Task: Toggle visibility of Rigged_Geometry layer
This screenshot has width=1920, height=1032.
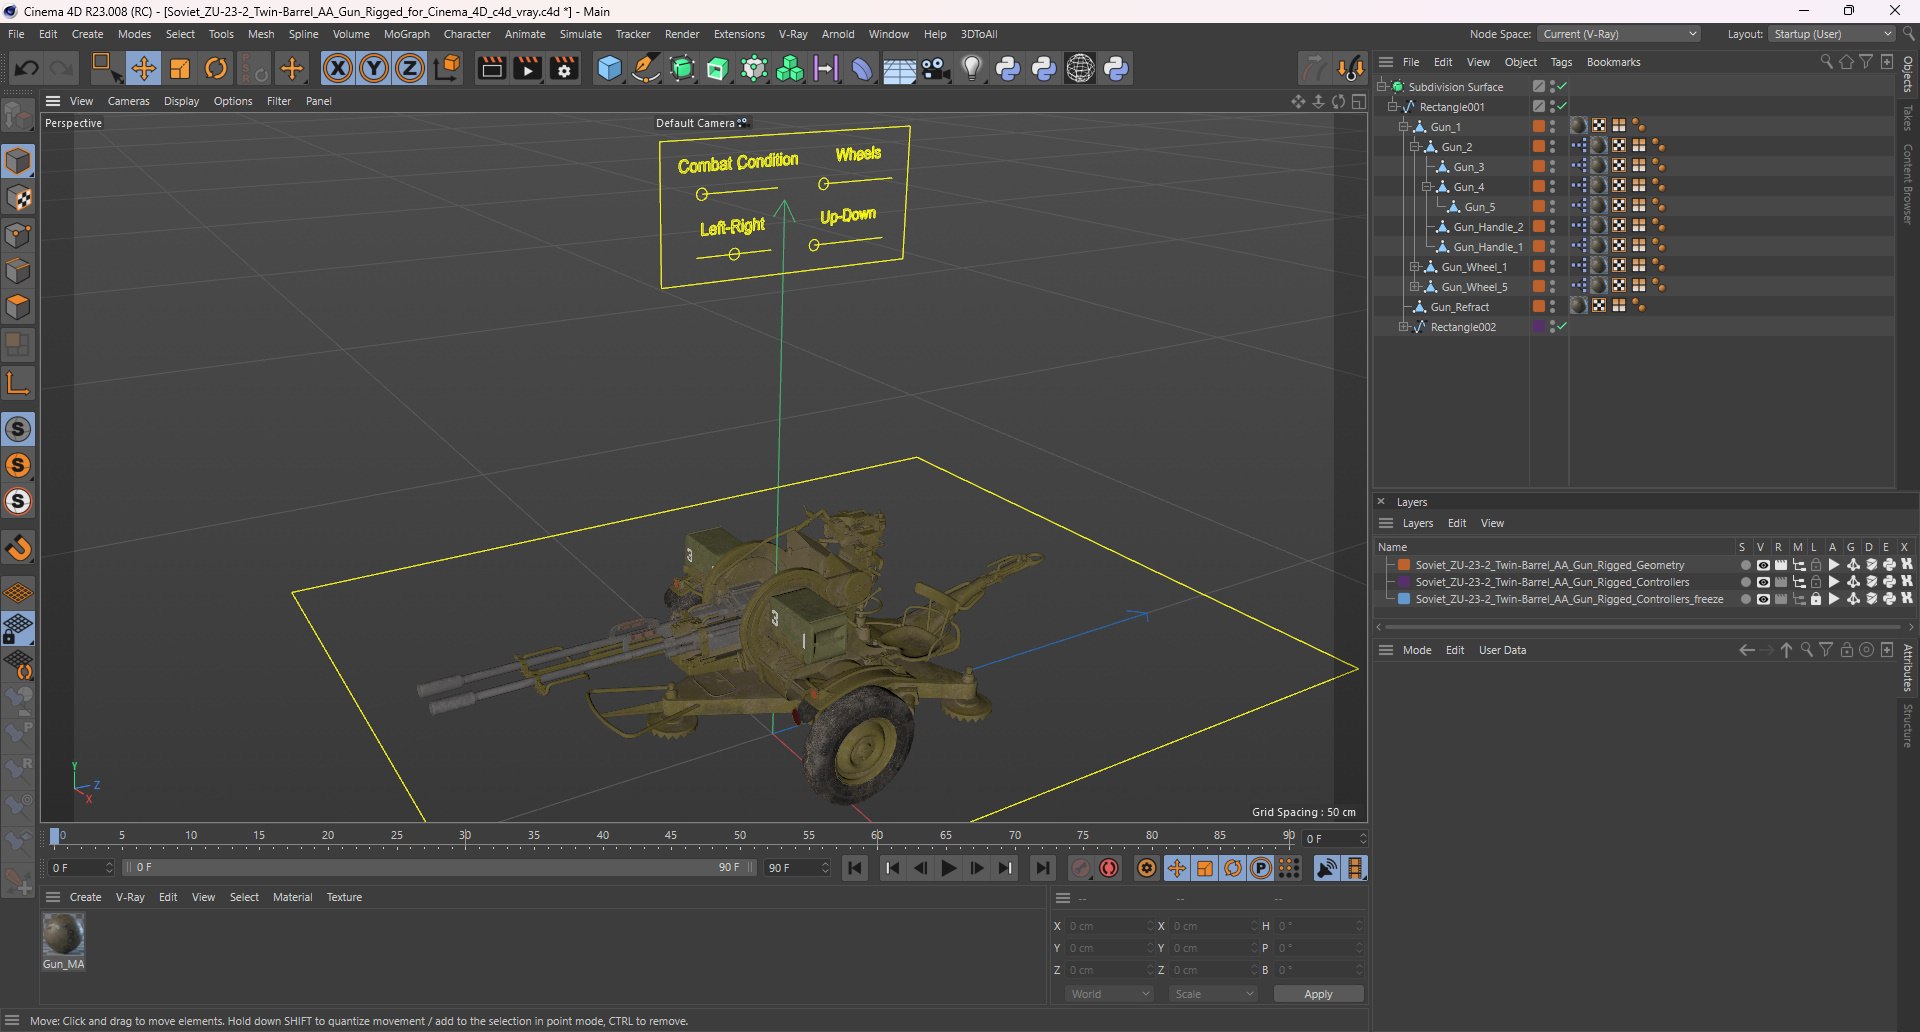Action: (x=1762, y=565)
